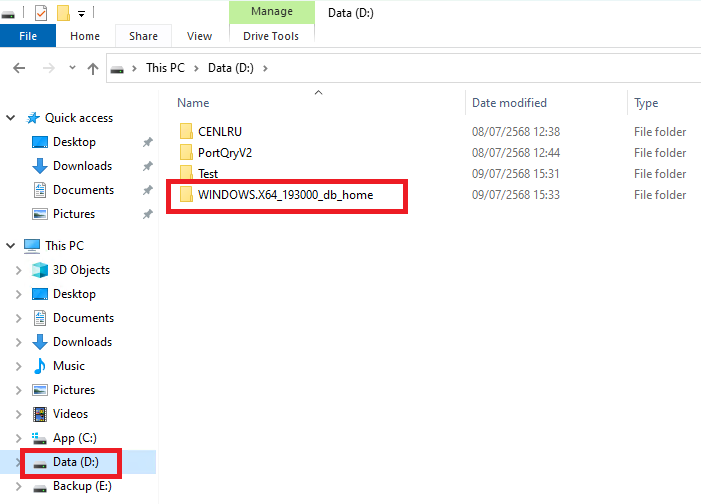Viewport: 701px width, 504px height.
Task: Expand the chevron before This PC in breadcrumb
Action: pyautogui.click(x=134, y=68)
